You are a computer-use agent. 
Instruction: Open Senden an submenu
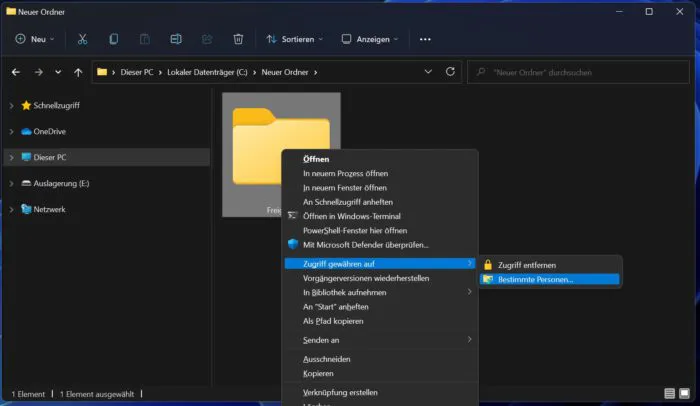(380, 340)
